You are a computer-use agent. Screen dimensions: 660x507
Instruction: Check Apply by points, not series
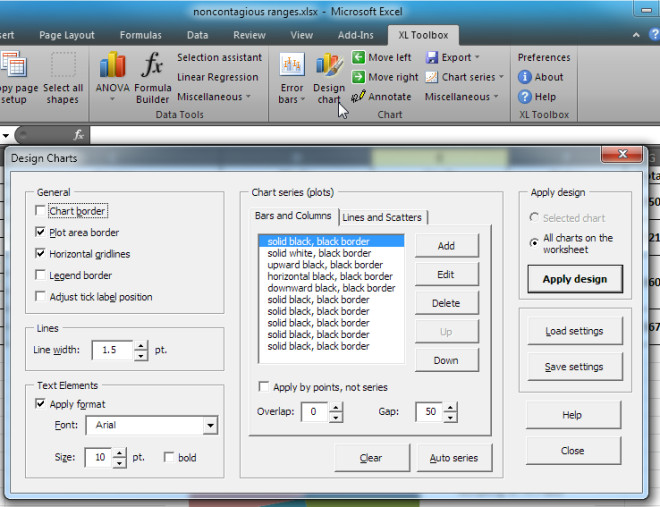tap(264, 387)
